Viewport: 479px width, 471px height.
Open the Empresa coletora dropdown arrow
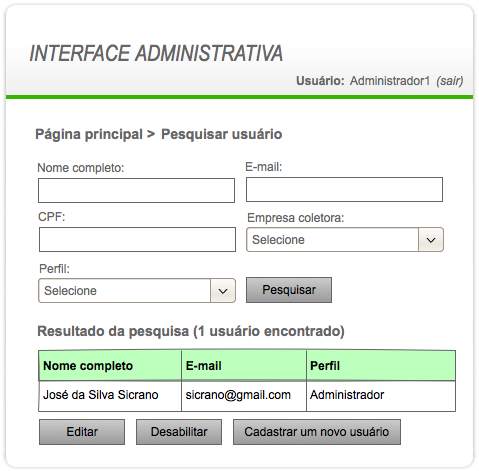coord(431,240)
